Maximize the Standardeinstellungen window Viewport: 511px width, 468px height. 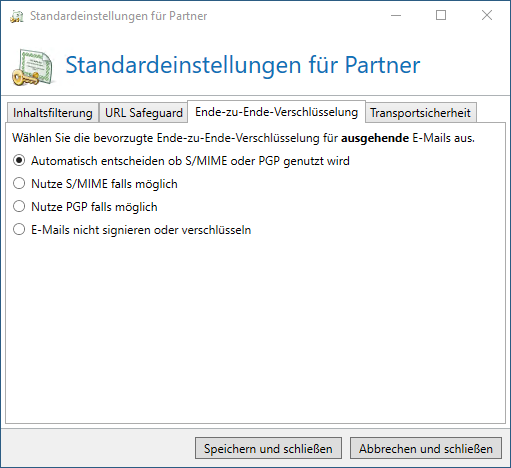click(441, 15)
